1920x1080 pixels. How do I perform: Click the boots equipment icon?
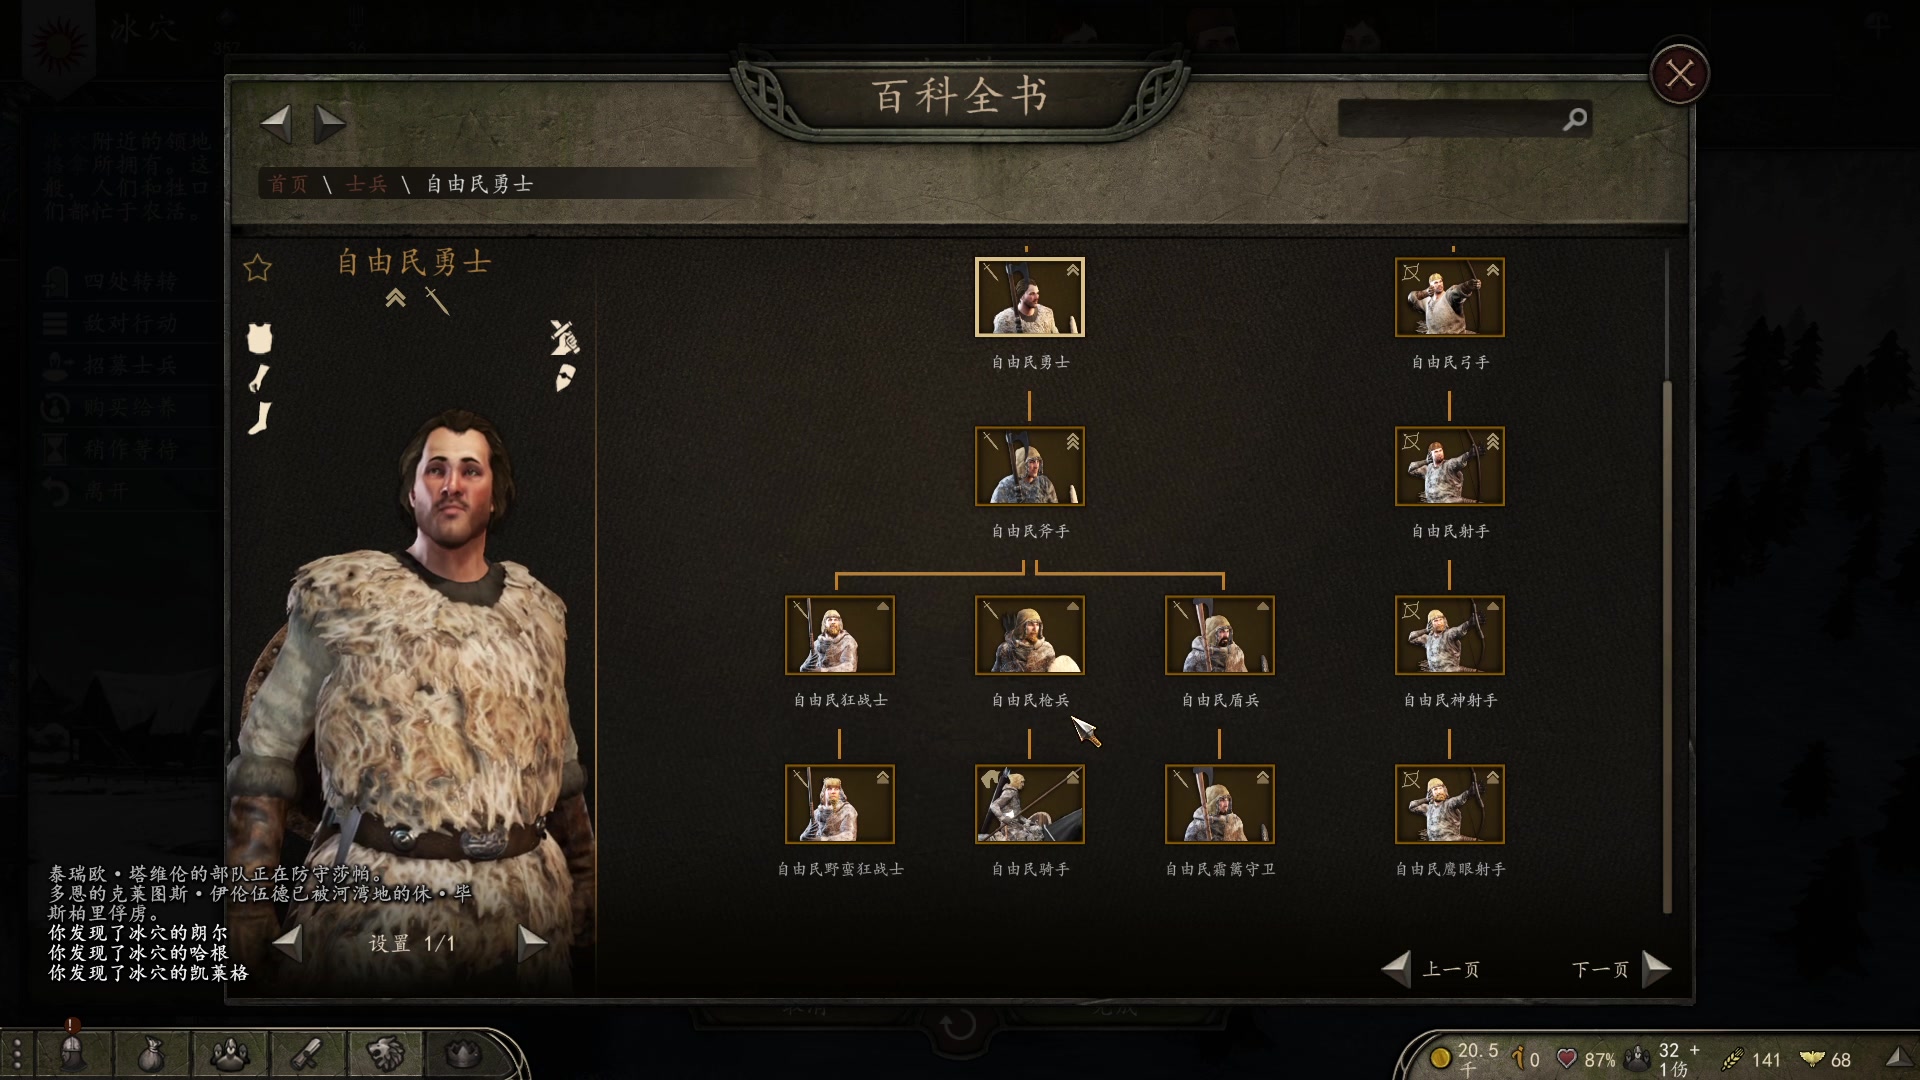[x=260, y=418]
